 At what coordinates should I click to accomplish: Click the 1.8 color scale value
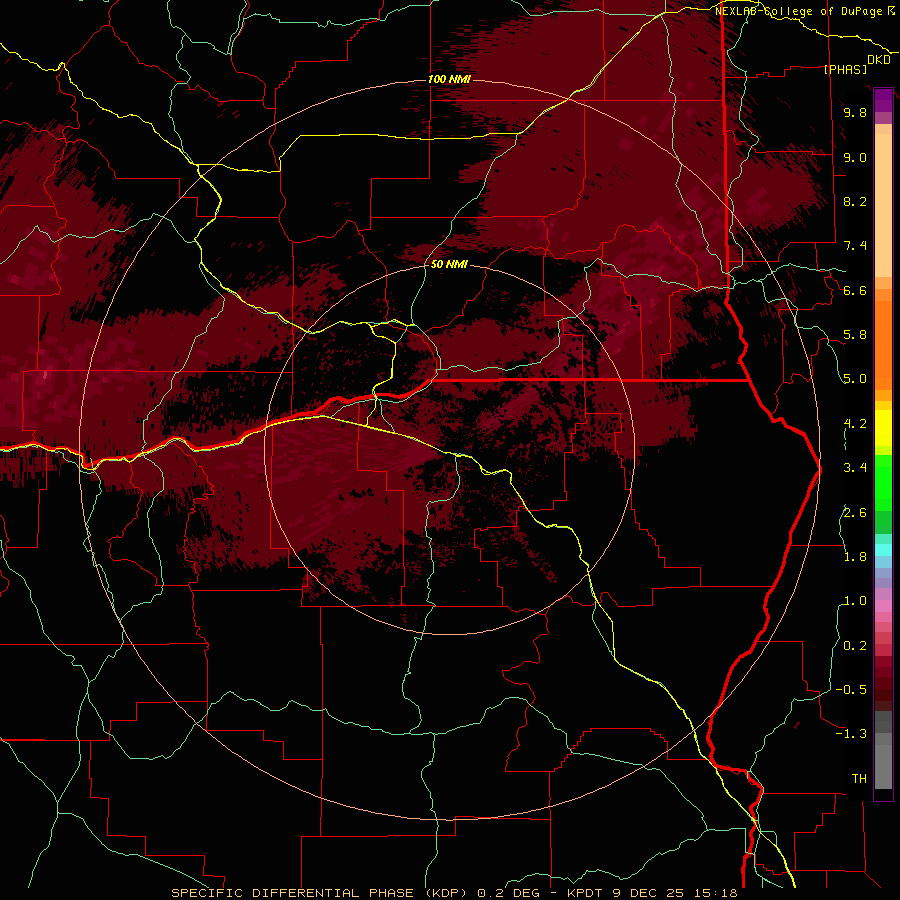pyautogui.click(x=855, y=557)
